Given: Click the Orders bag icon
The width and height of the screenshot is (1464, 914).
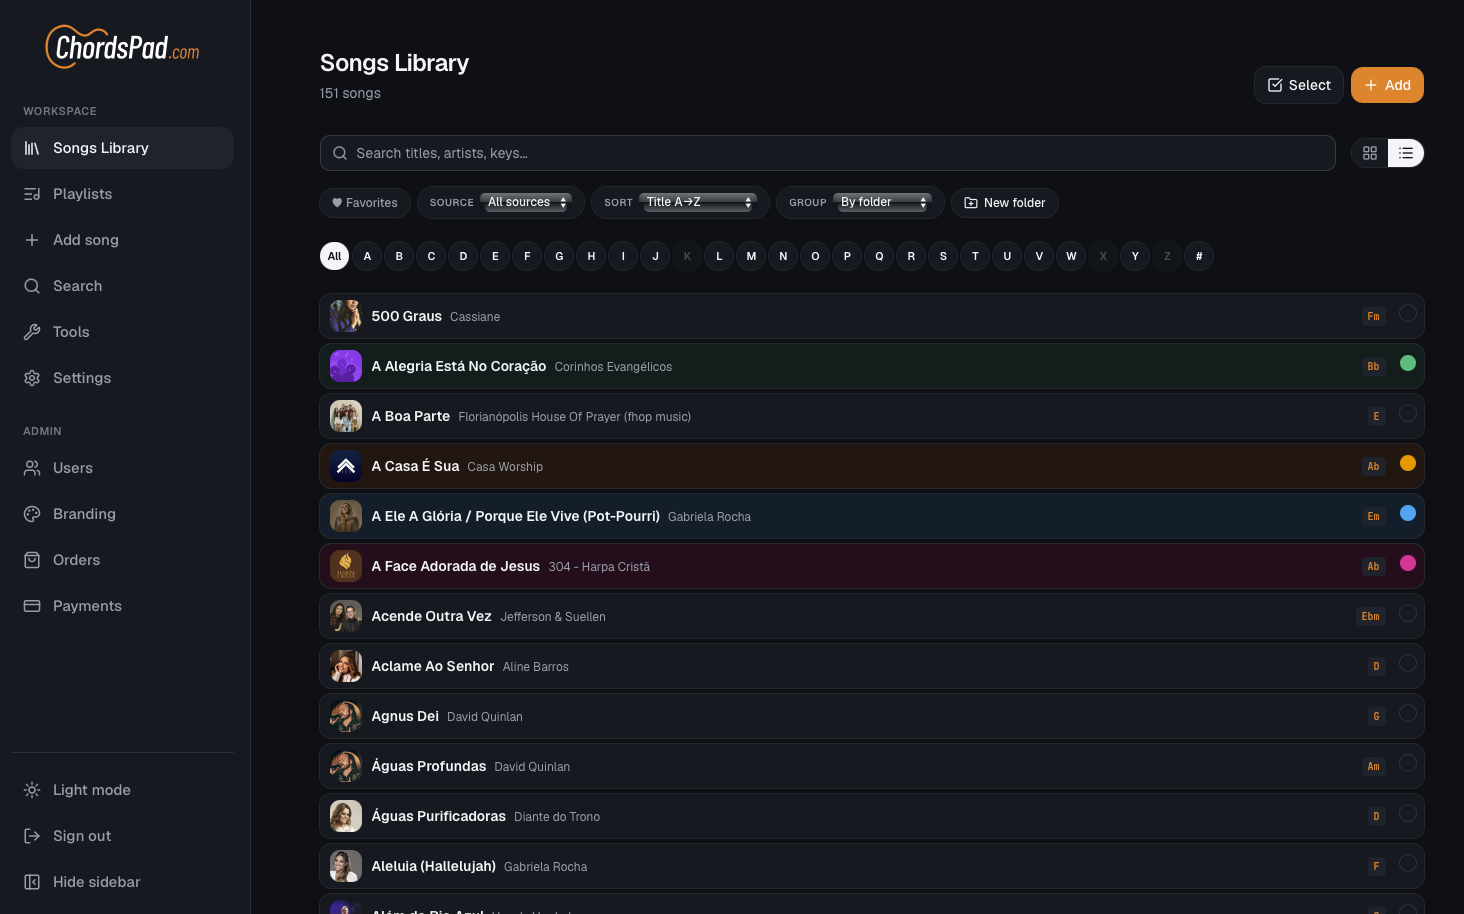Looking at the screenshot, I should click(32, 560).
